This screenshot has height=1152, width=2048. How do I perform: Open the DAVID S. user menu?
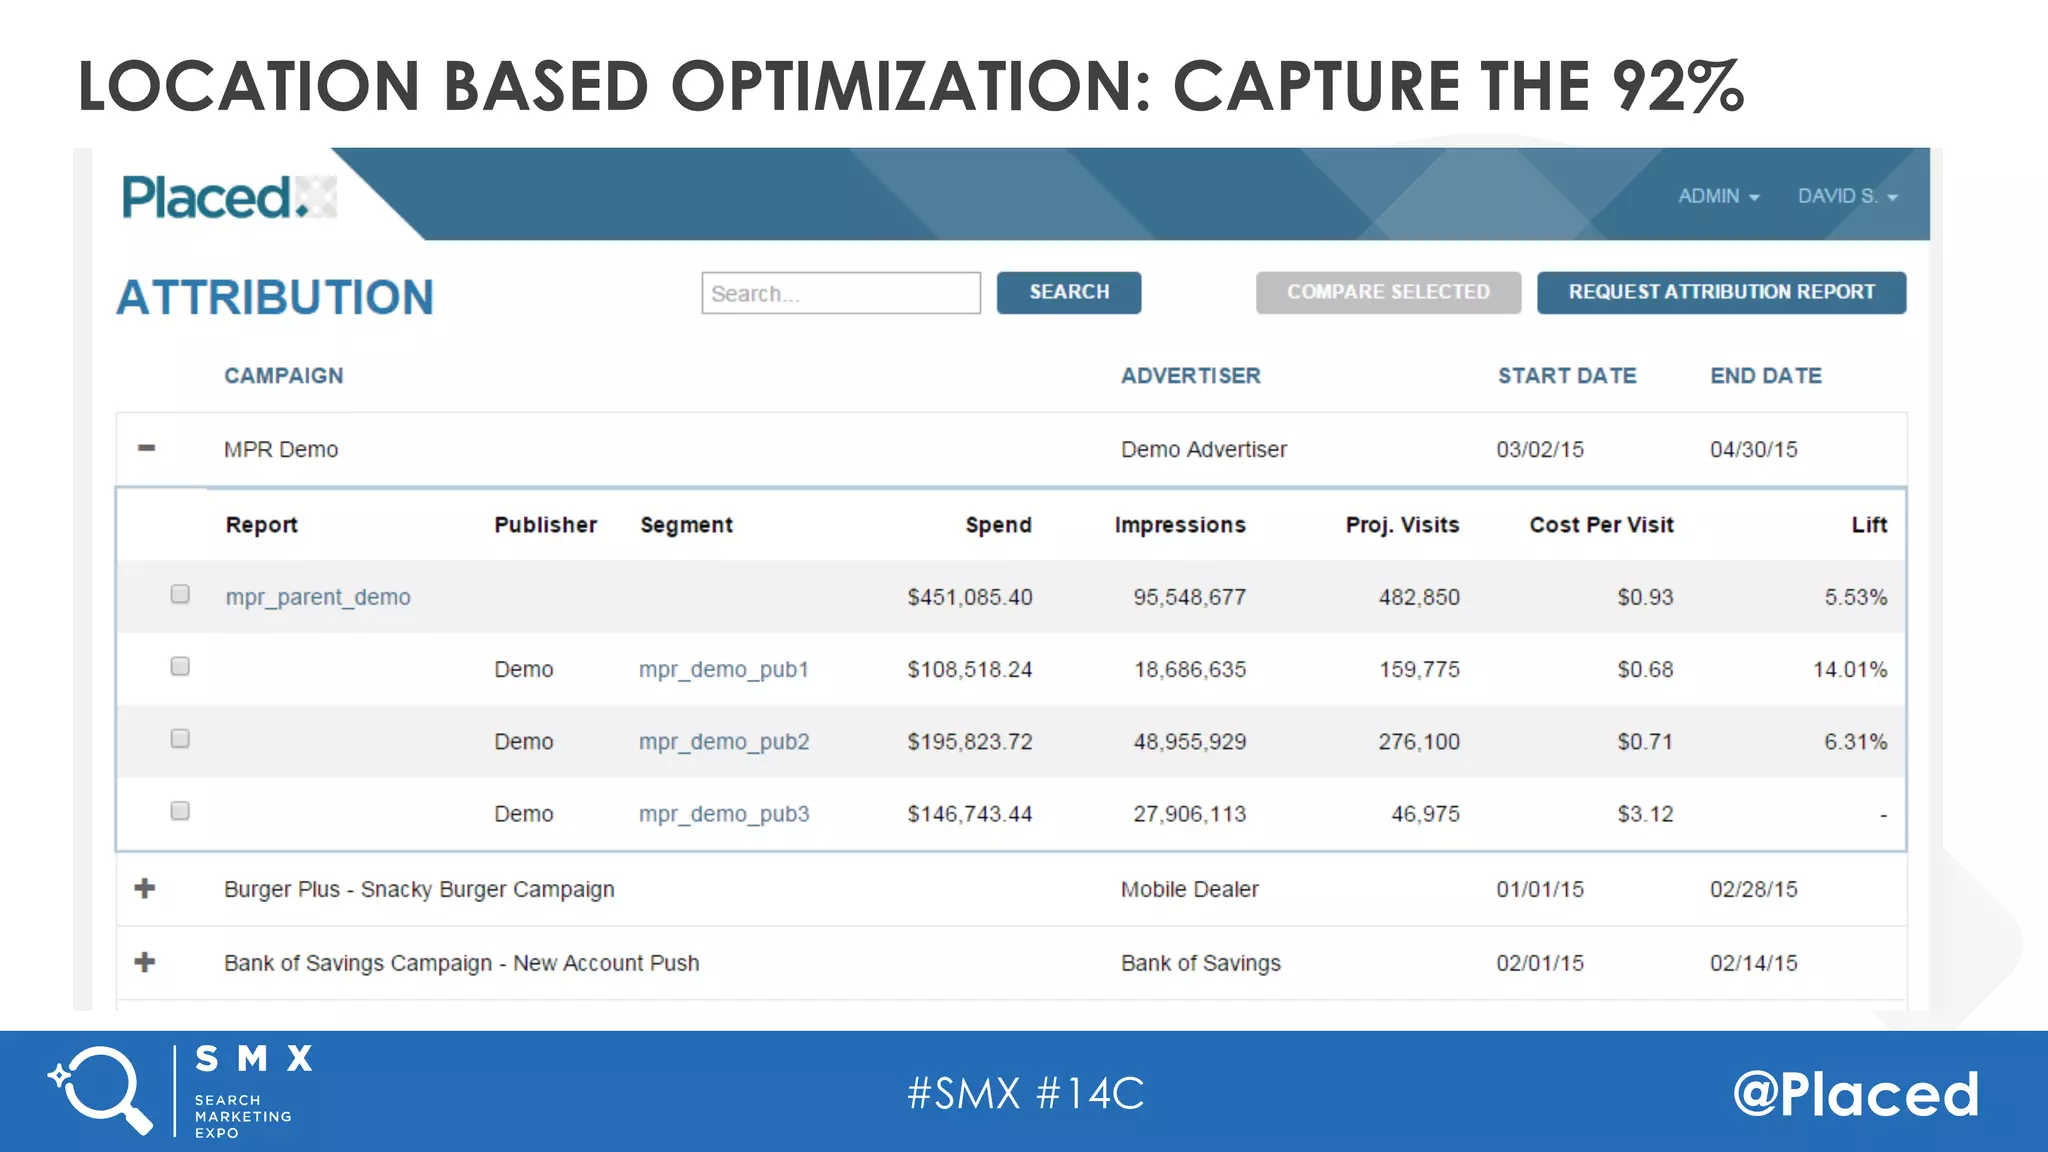point(1847,196)
